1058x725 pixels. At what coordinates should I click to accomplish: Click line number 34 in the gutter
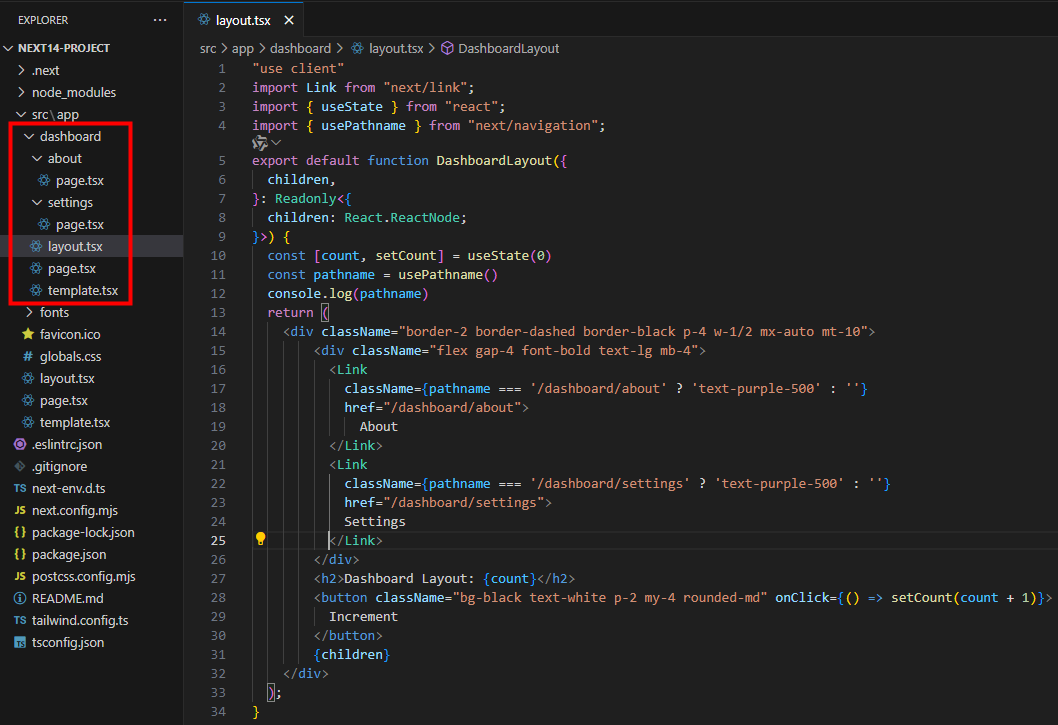(218, 711)
